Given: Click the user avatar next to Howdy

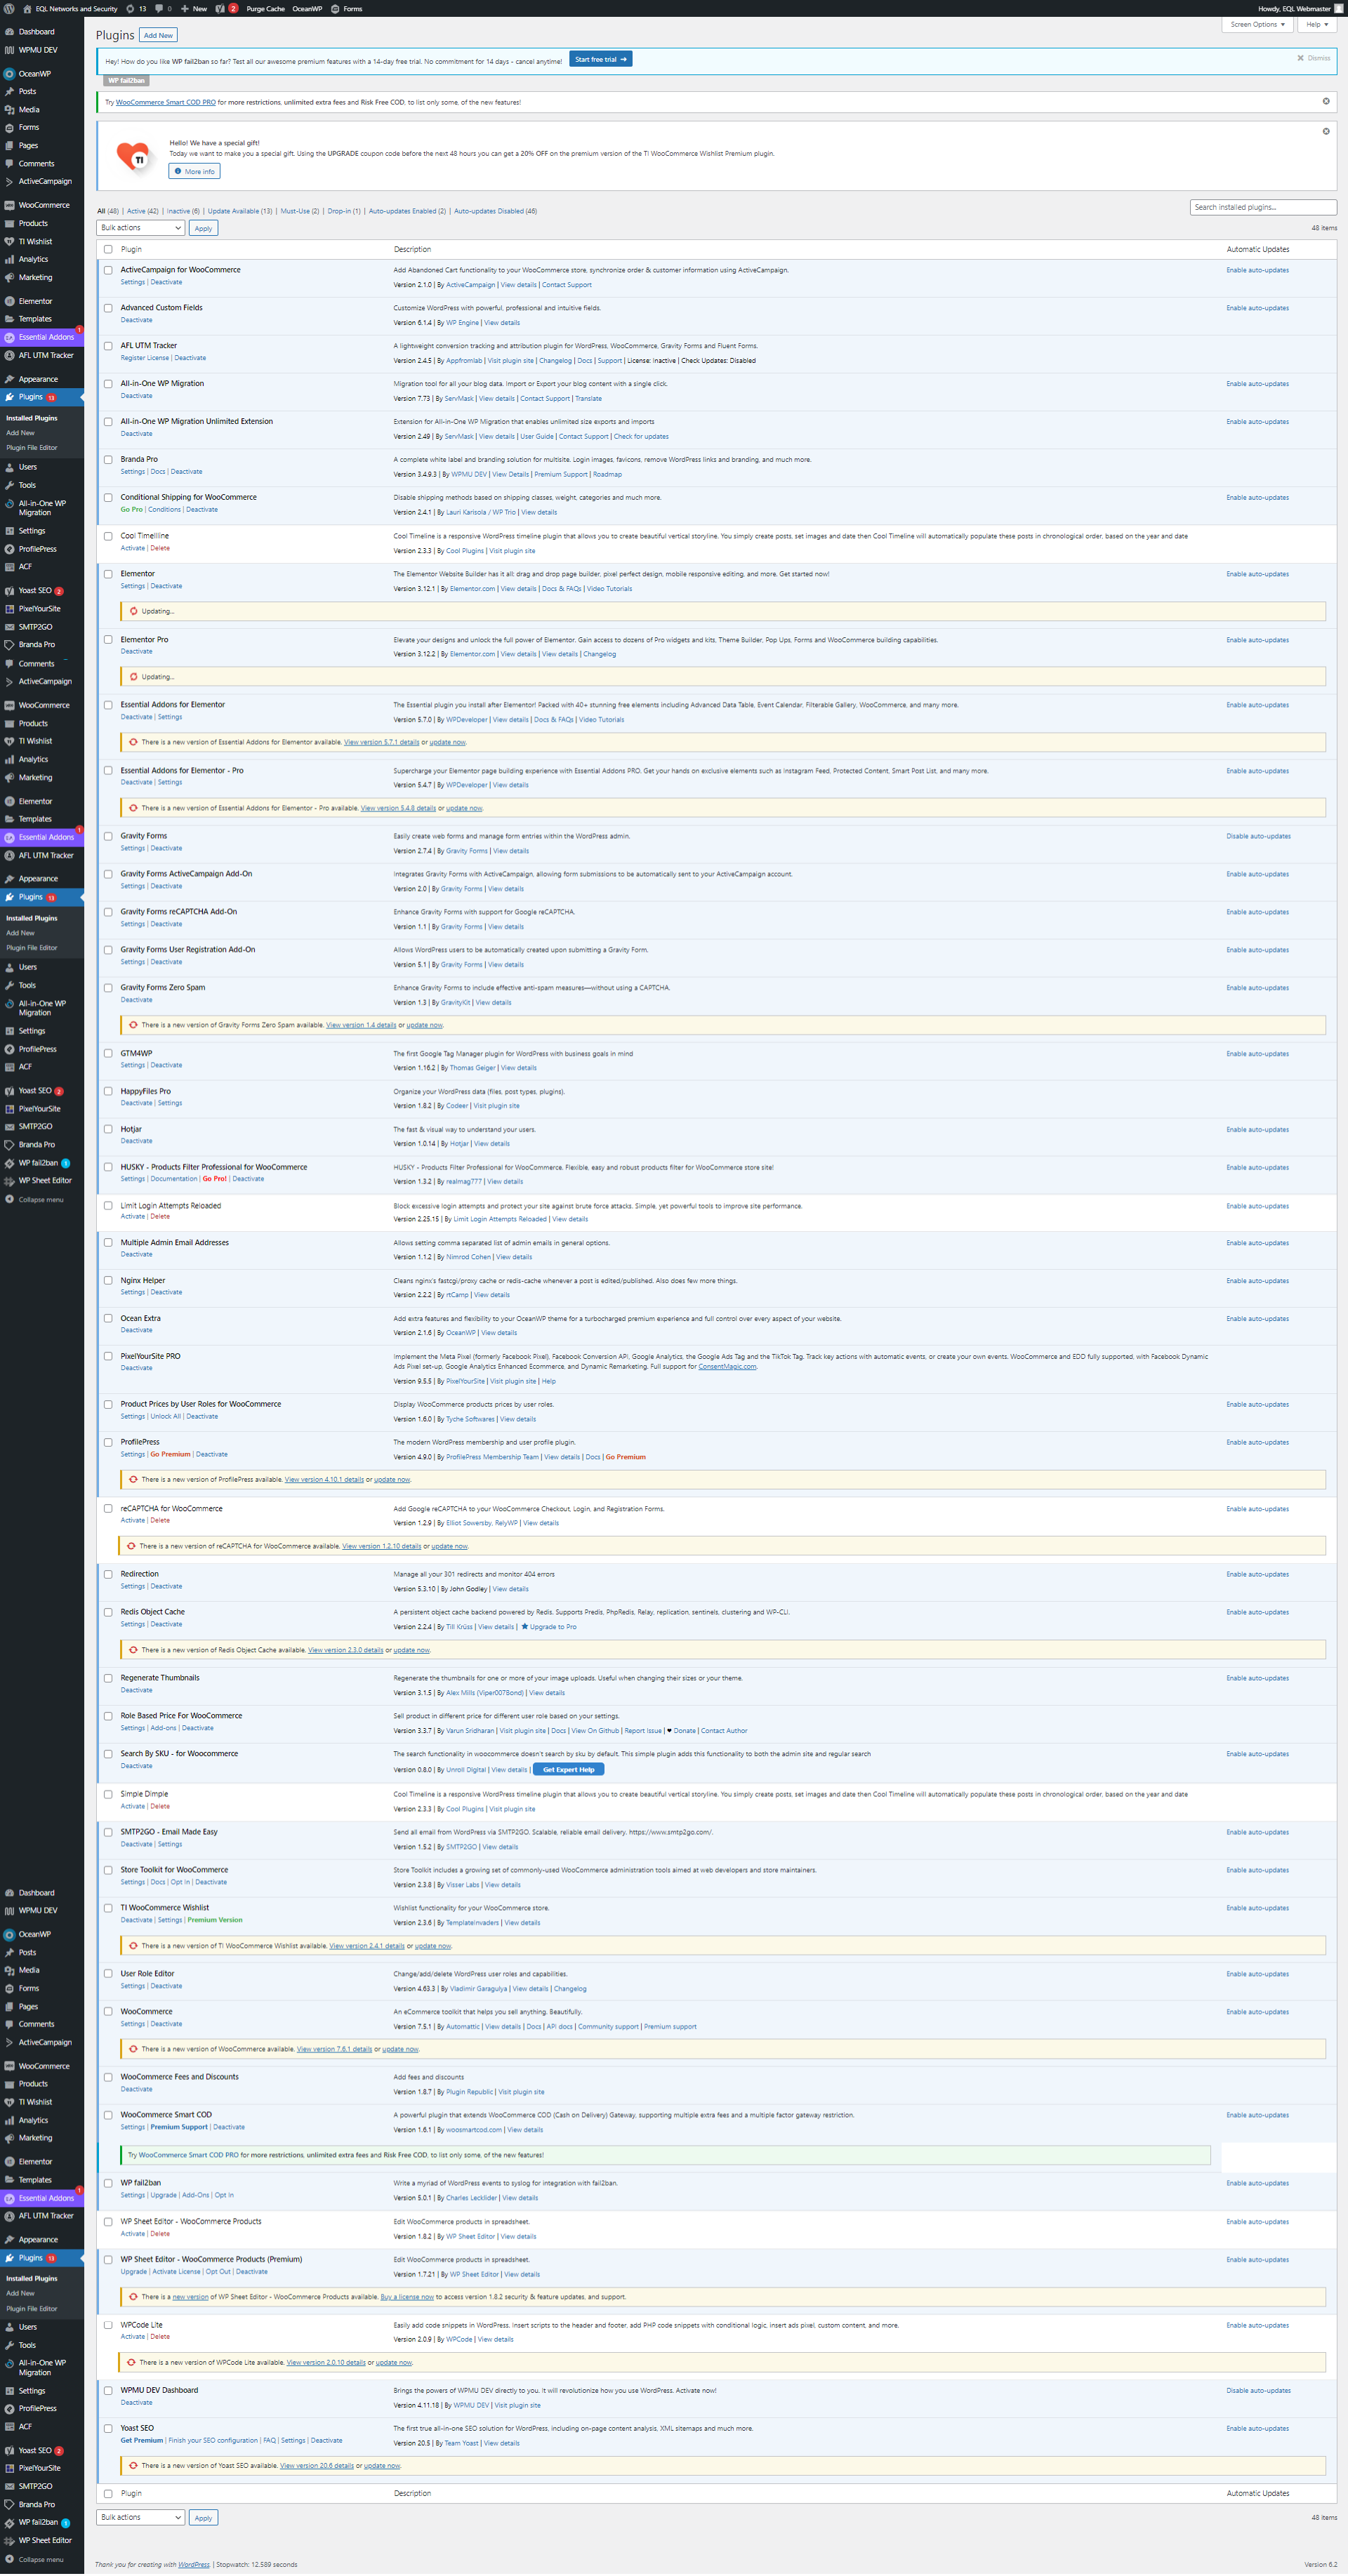Looking at the screenshot, I should pos(1339,8).
